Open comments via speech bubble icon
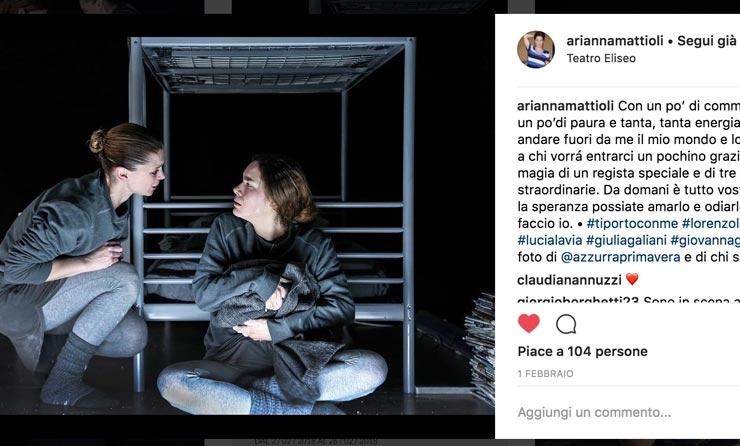The image size is (740, 446). [566, 324]
